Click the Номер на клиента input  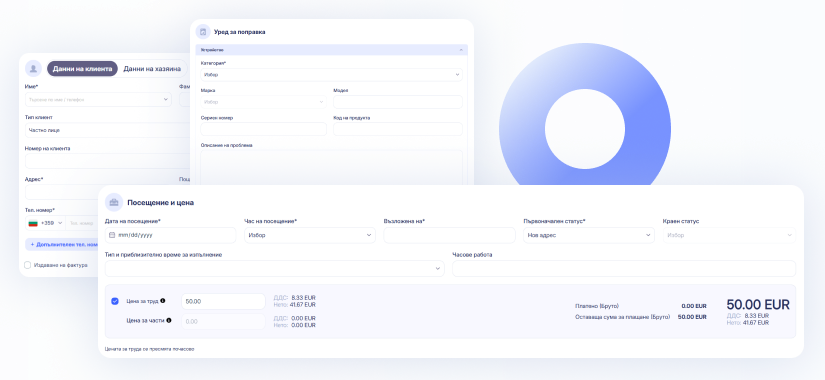pyautogui.click(x=108, y=161)
